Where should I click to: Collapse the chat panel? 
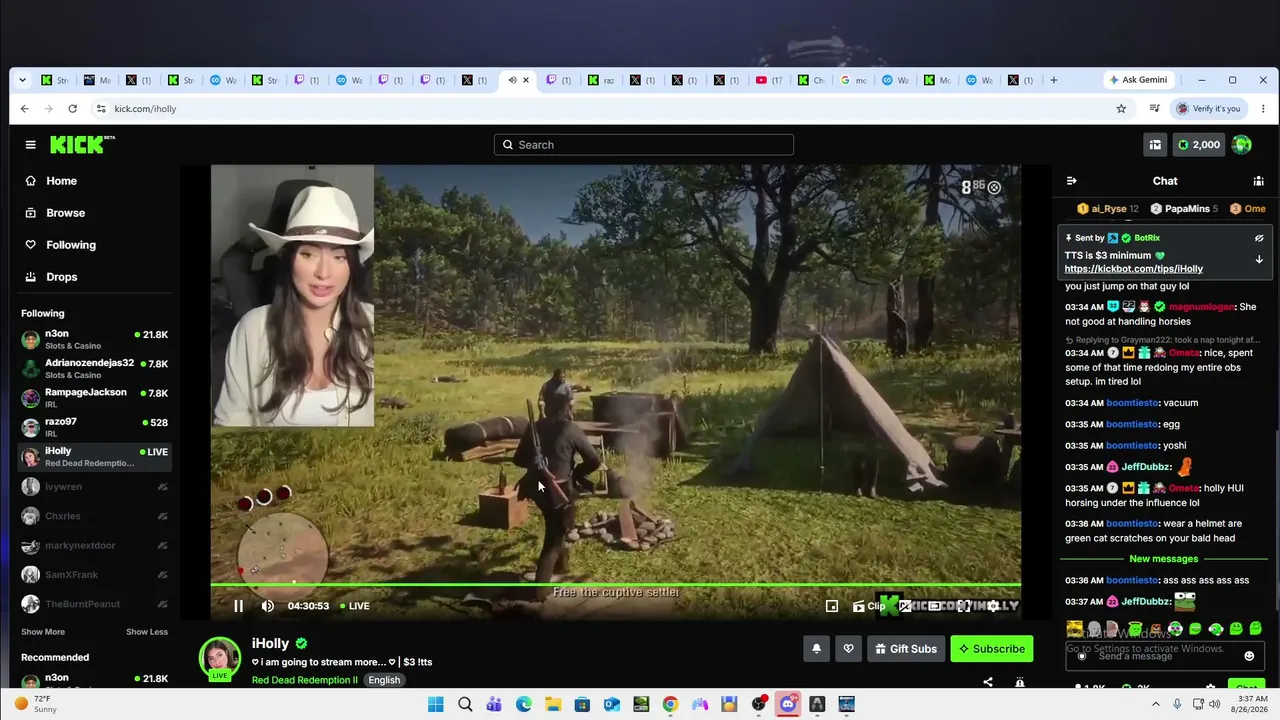1071,181
